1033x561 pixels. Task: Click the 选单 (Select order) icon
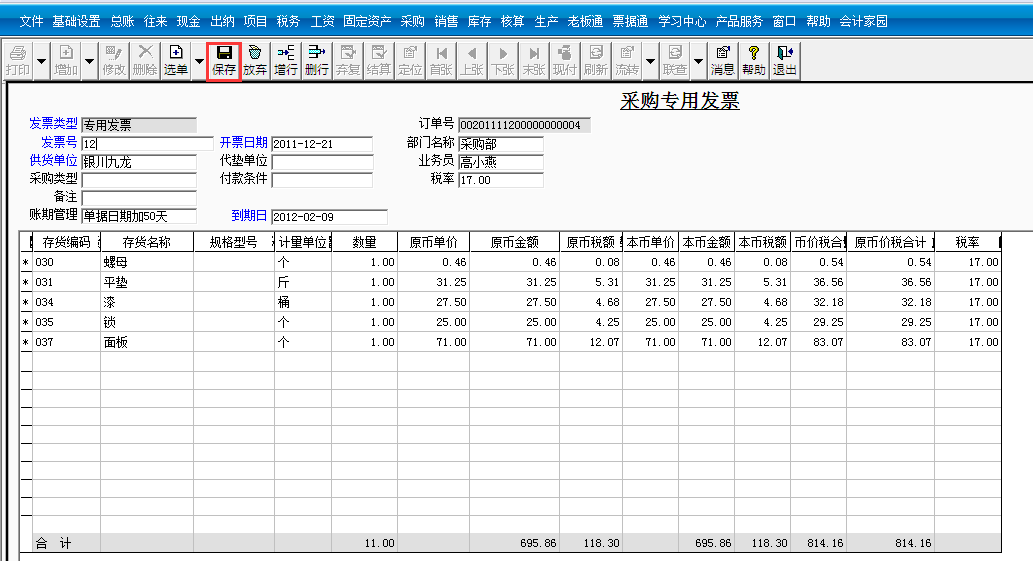[x=176, y=60]
